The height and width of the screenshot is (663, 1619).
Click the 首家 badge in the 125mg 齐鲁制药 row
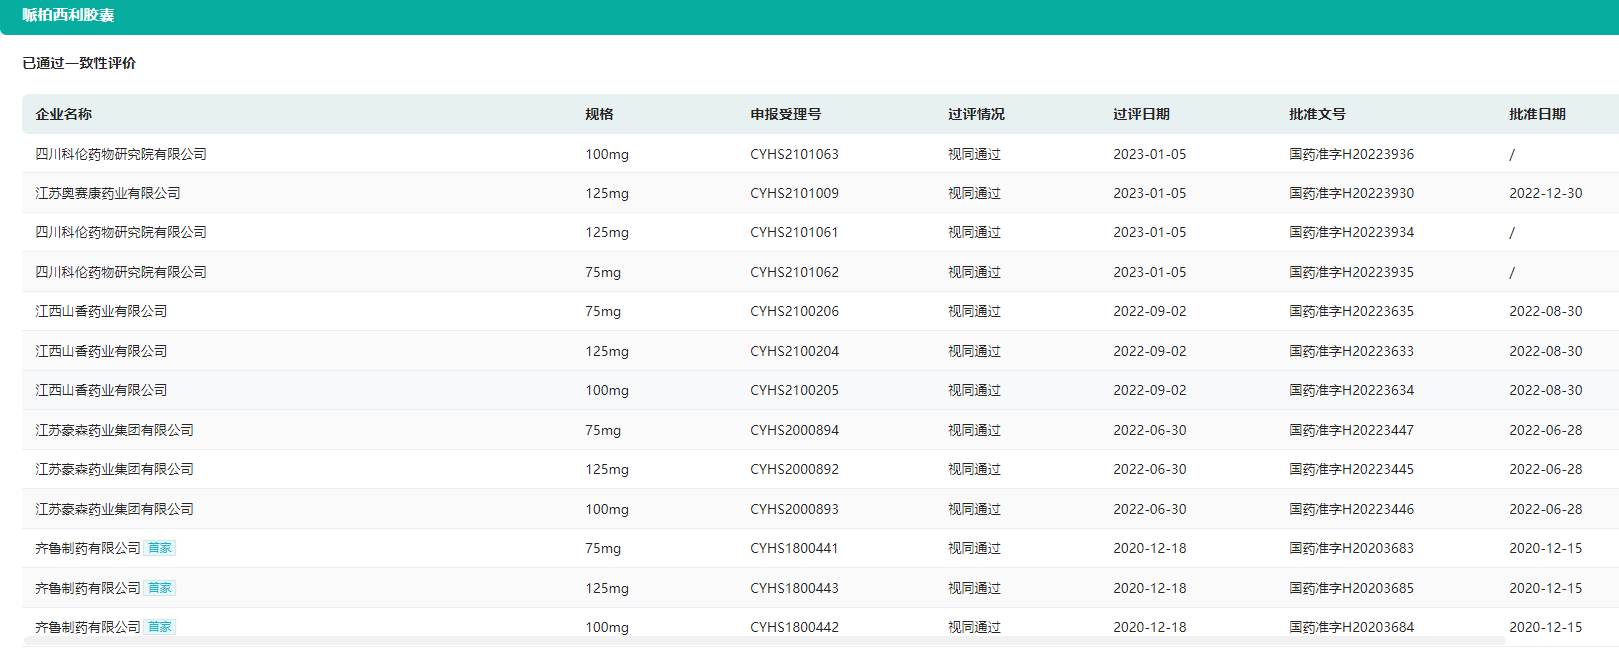[x=159, y=588]
